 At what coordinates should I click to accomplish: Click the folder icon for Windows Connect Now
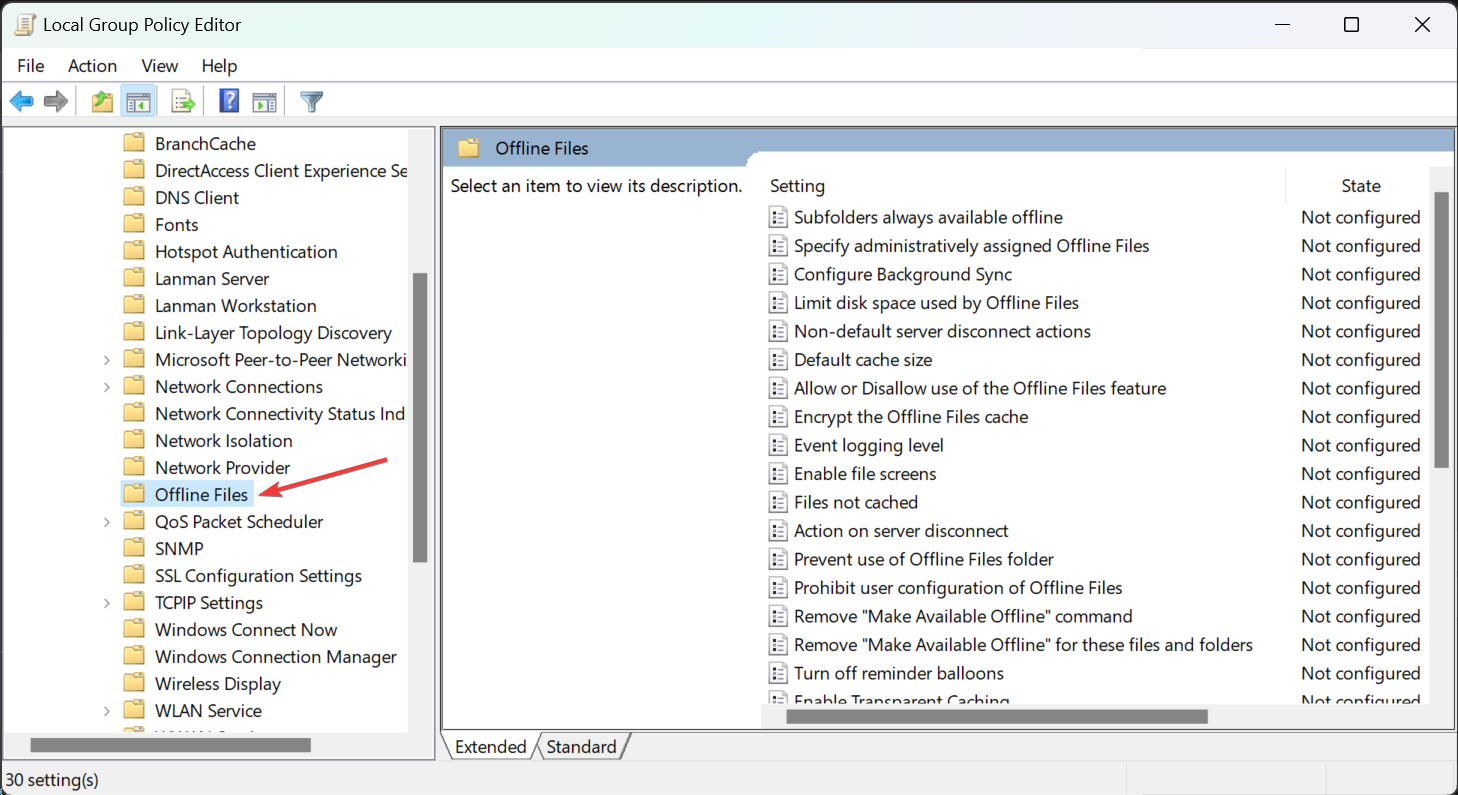click(x=134, y=629)
